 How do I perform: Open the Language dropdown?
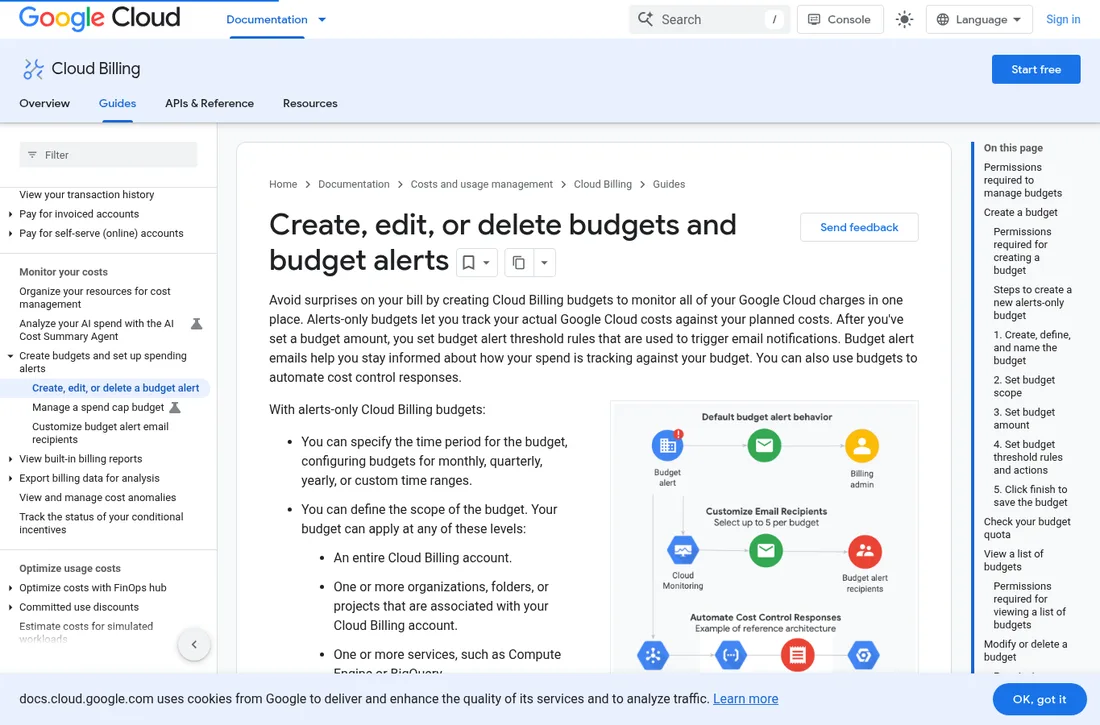click(x=979, y=20)
